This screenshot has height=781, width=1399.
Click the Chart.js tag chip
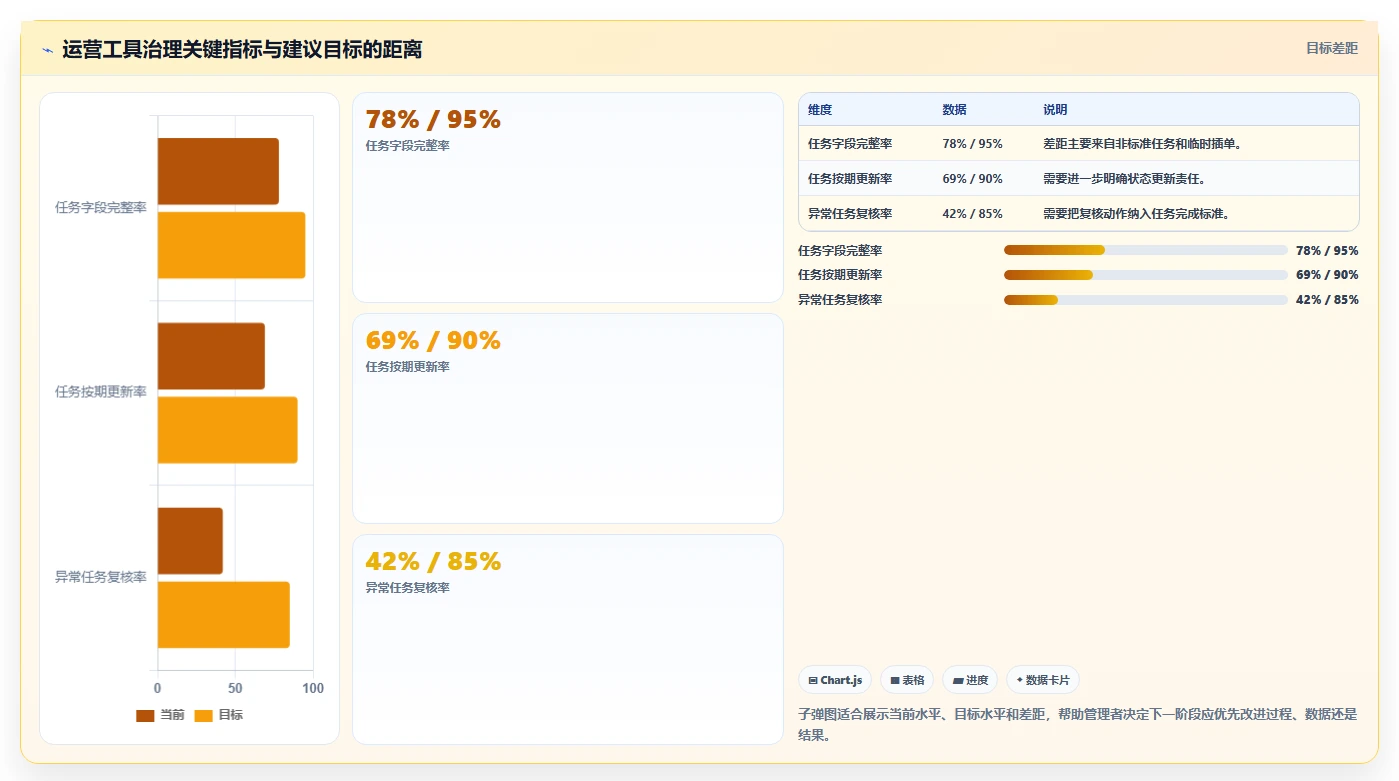835,680
